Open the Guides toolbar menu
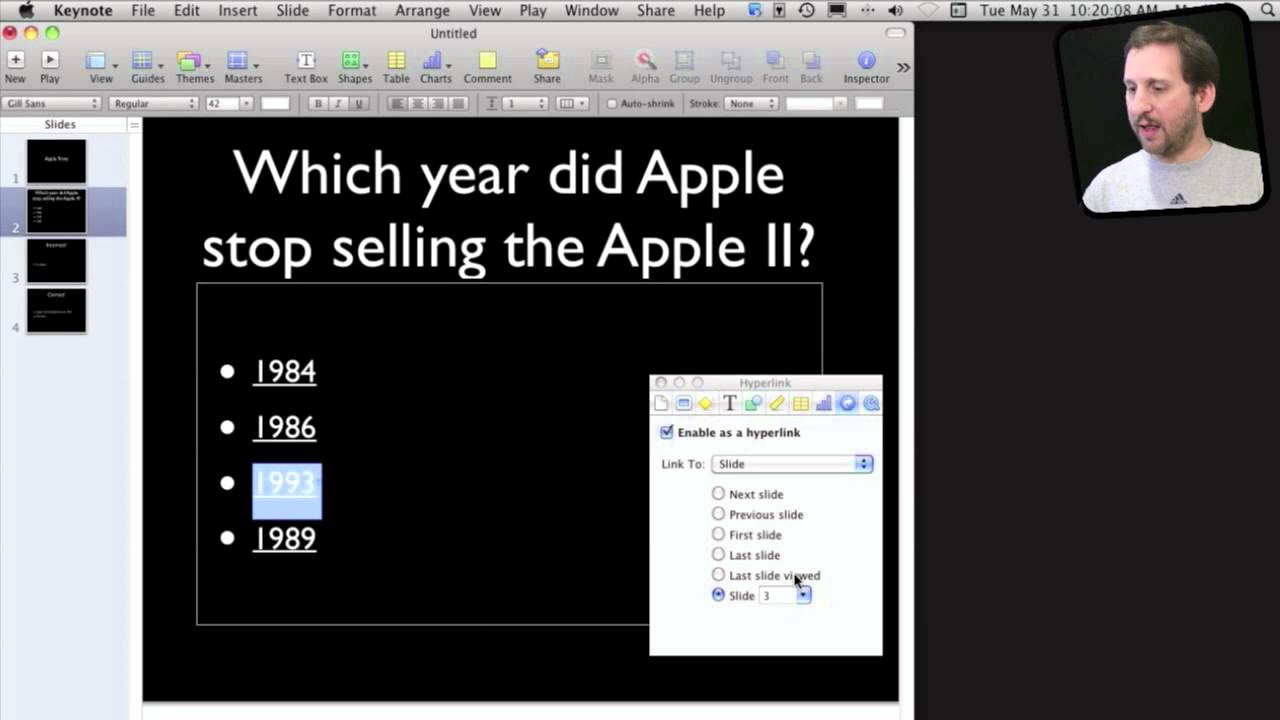 [x=147, y=67]
